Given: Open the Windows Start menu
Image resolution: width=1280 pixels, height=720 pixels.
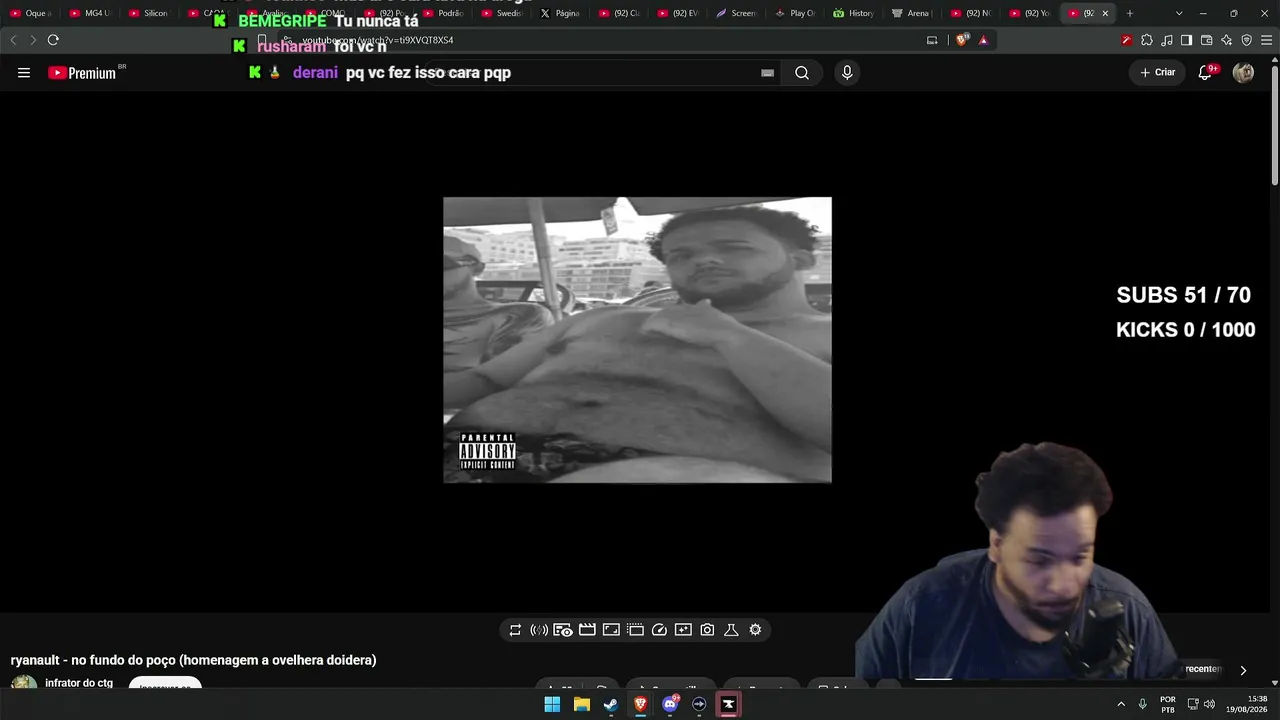Looking at the screenshot, I should 552,704.
